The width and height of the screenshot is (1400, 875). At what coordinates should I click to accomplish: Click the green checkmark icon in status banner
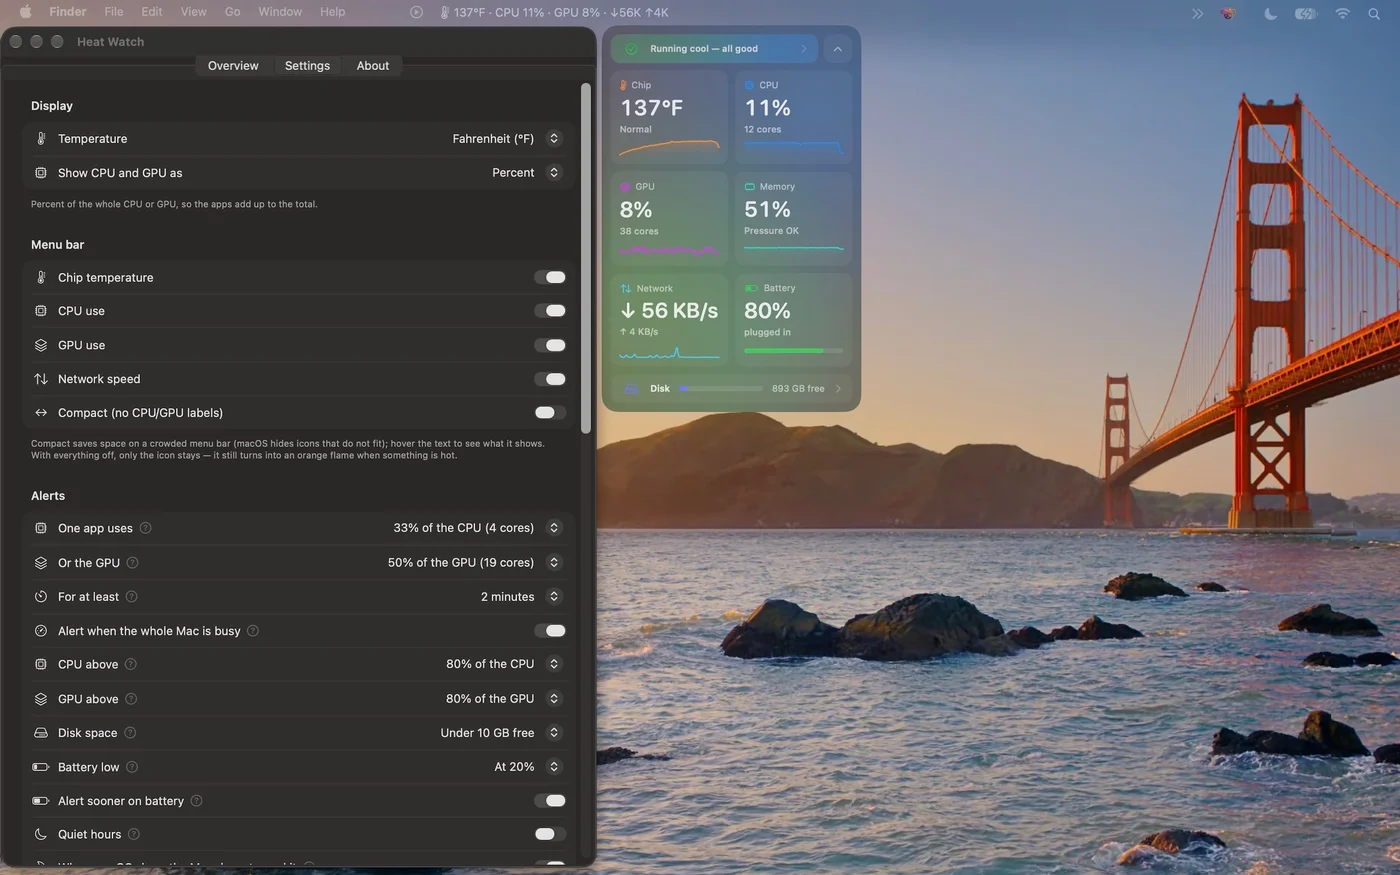[x=632, y=49]
